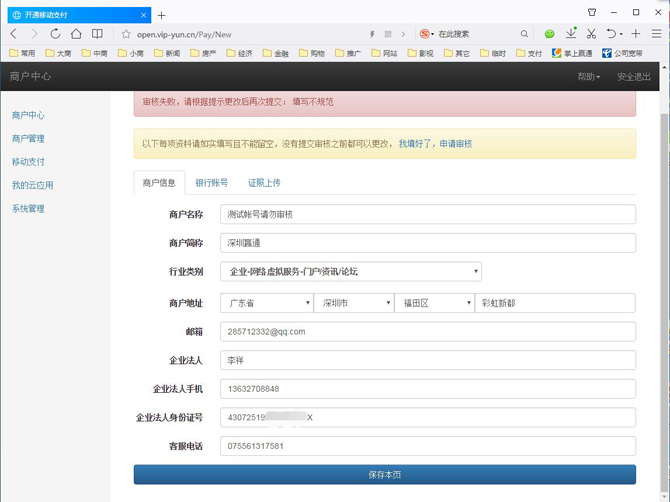Screen dimensions: 670x502
Task: Switch to the 银行账号 tab
Action: [211, 183]
